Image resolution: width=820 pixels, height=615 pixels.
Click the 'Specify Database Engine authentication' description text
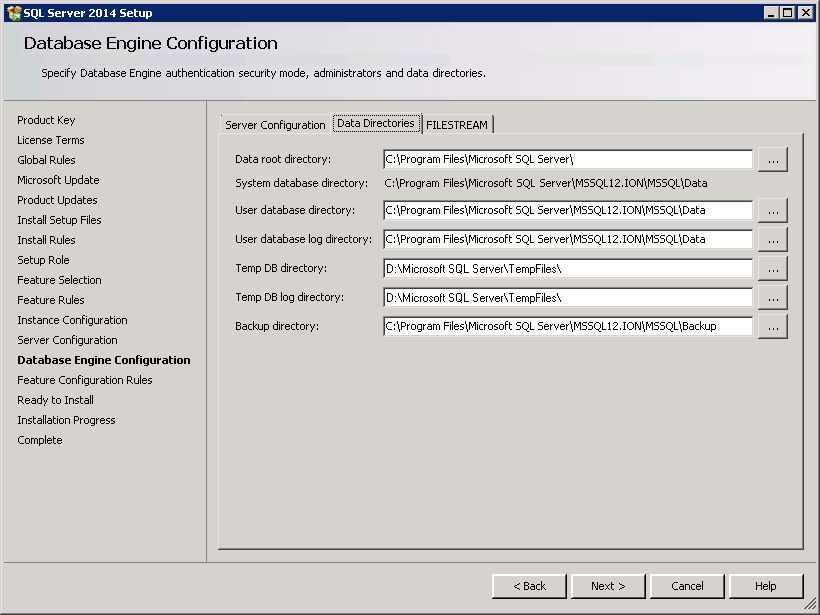(x=264, y=73)
